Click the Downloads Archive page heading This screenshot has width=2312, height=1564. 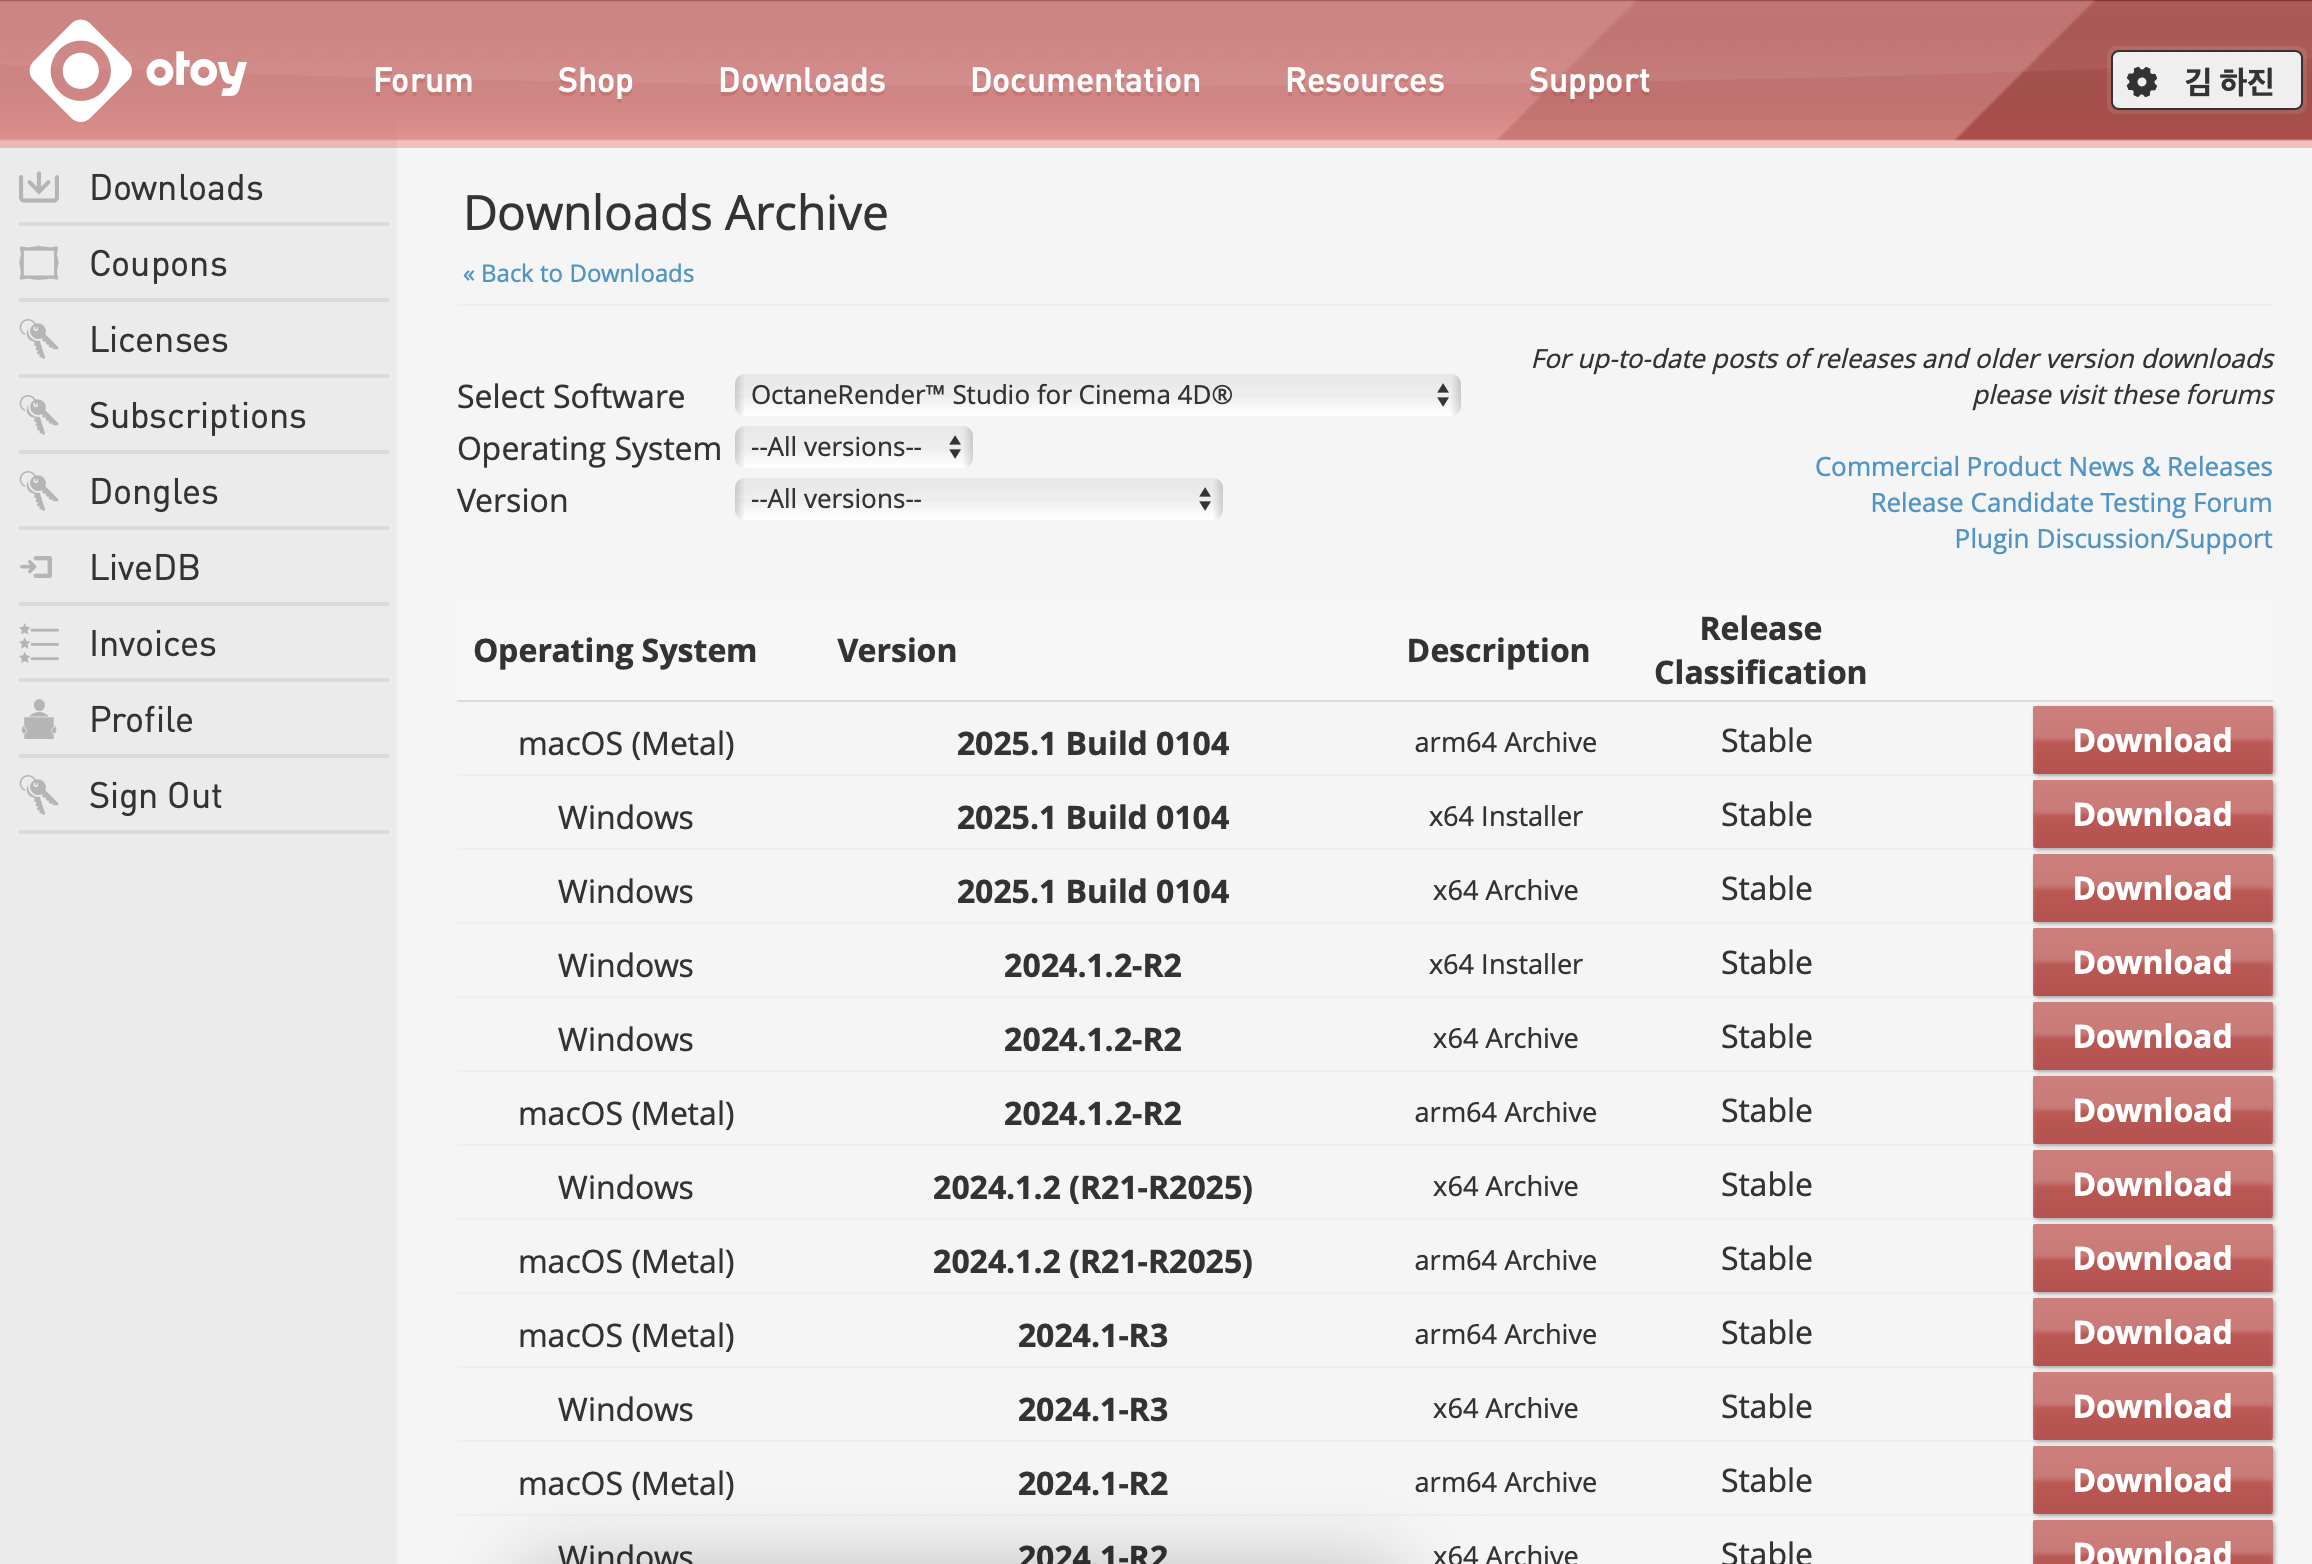(676, 213)
